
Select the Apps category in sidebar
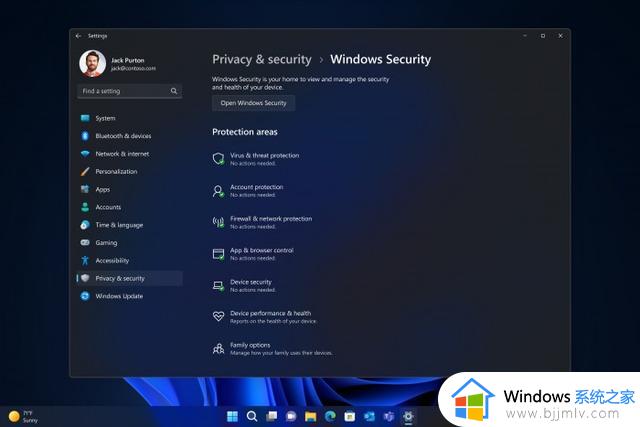tap(129, 189)
